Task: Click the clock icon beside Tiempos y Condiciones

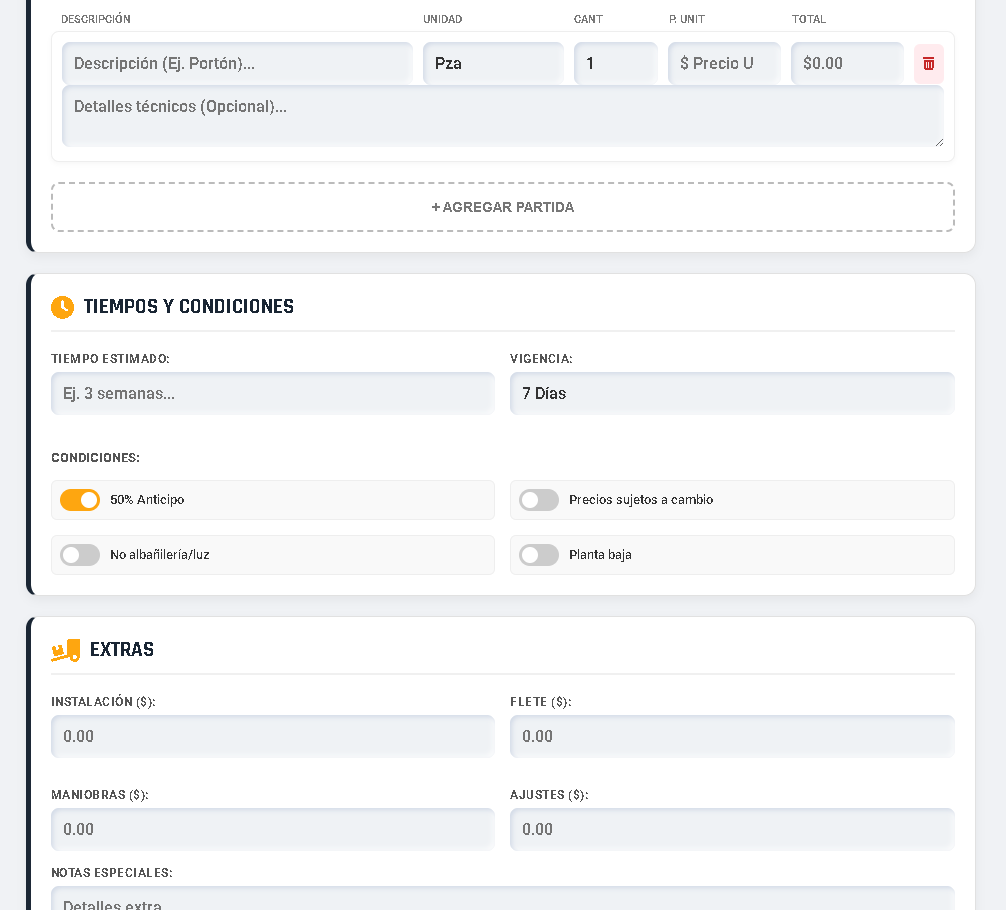Action: pos(62,307)
